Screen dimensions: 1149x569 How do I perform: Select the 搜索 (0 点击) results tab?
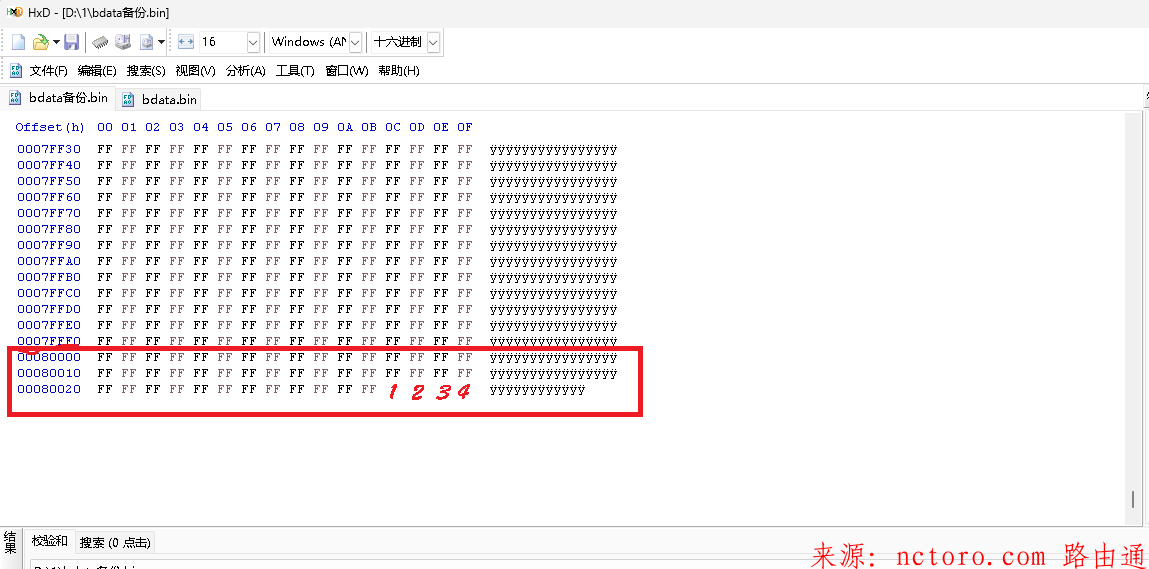115,542
